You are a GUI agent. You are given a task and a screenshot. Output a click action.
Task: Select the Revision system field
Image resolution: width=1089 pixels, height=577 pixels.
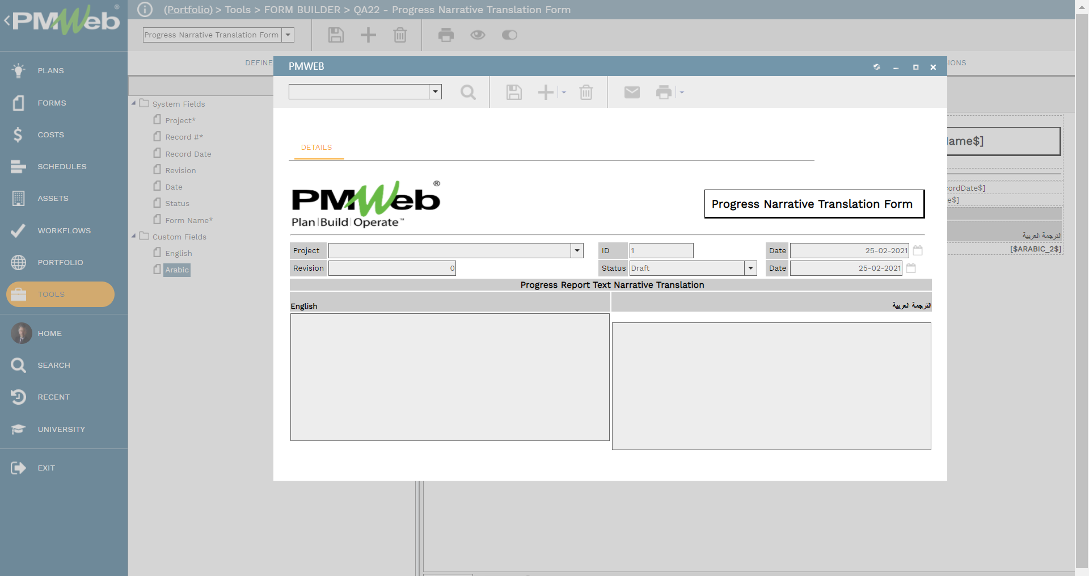[x=180, y=170]
